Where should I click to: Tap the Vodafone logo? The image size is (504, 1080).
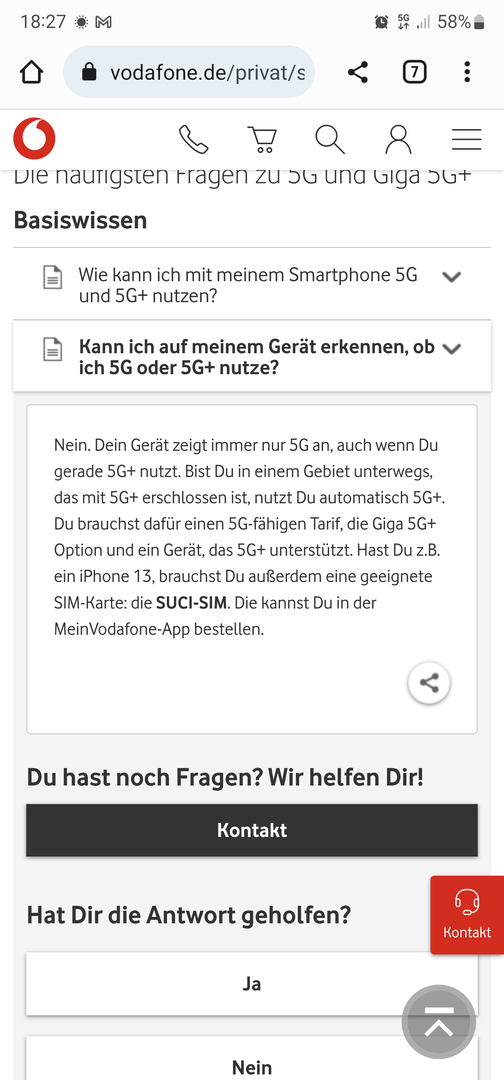click(x=34, y=138)
